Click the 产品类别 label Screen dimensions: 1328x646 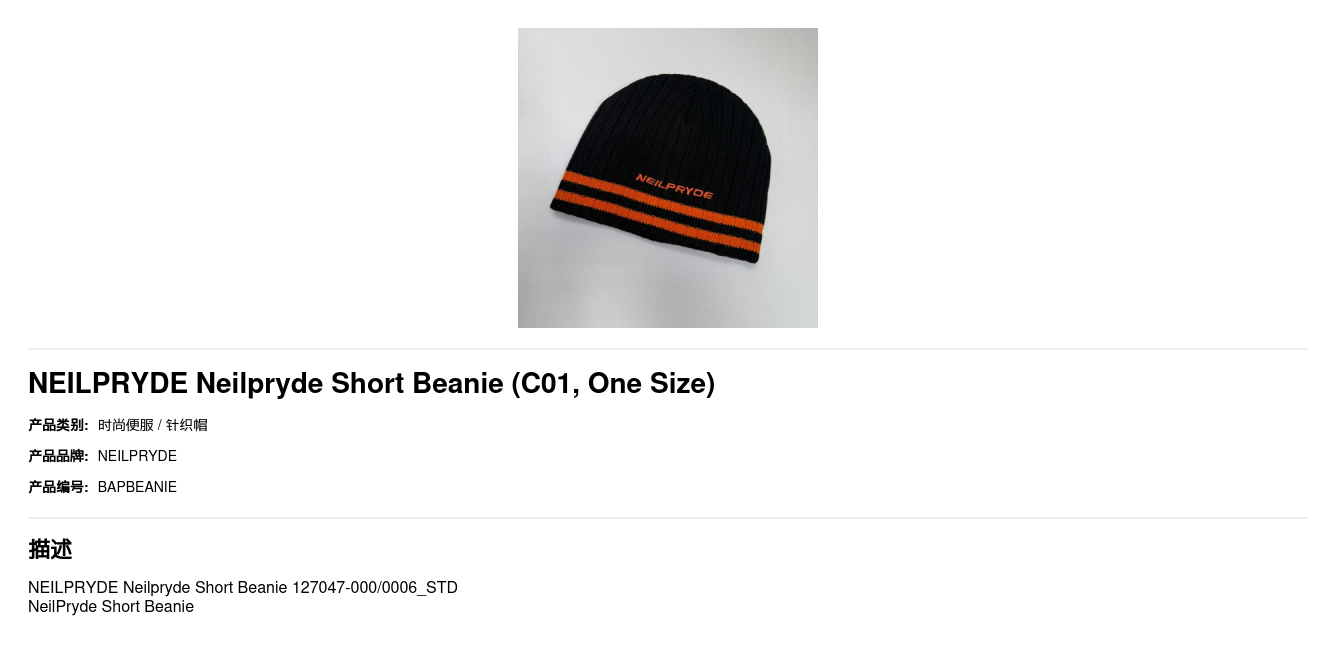click(x=58, y=425)
